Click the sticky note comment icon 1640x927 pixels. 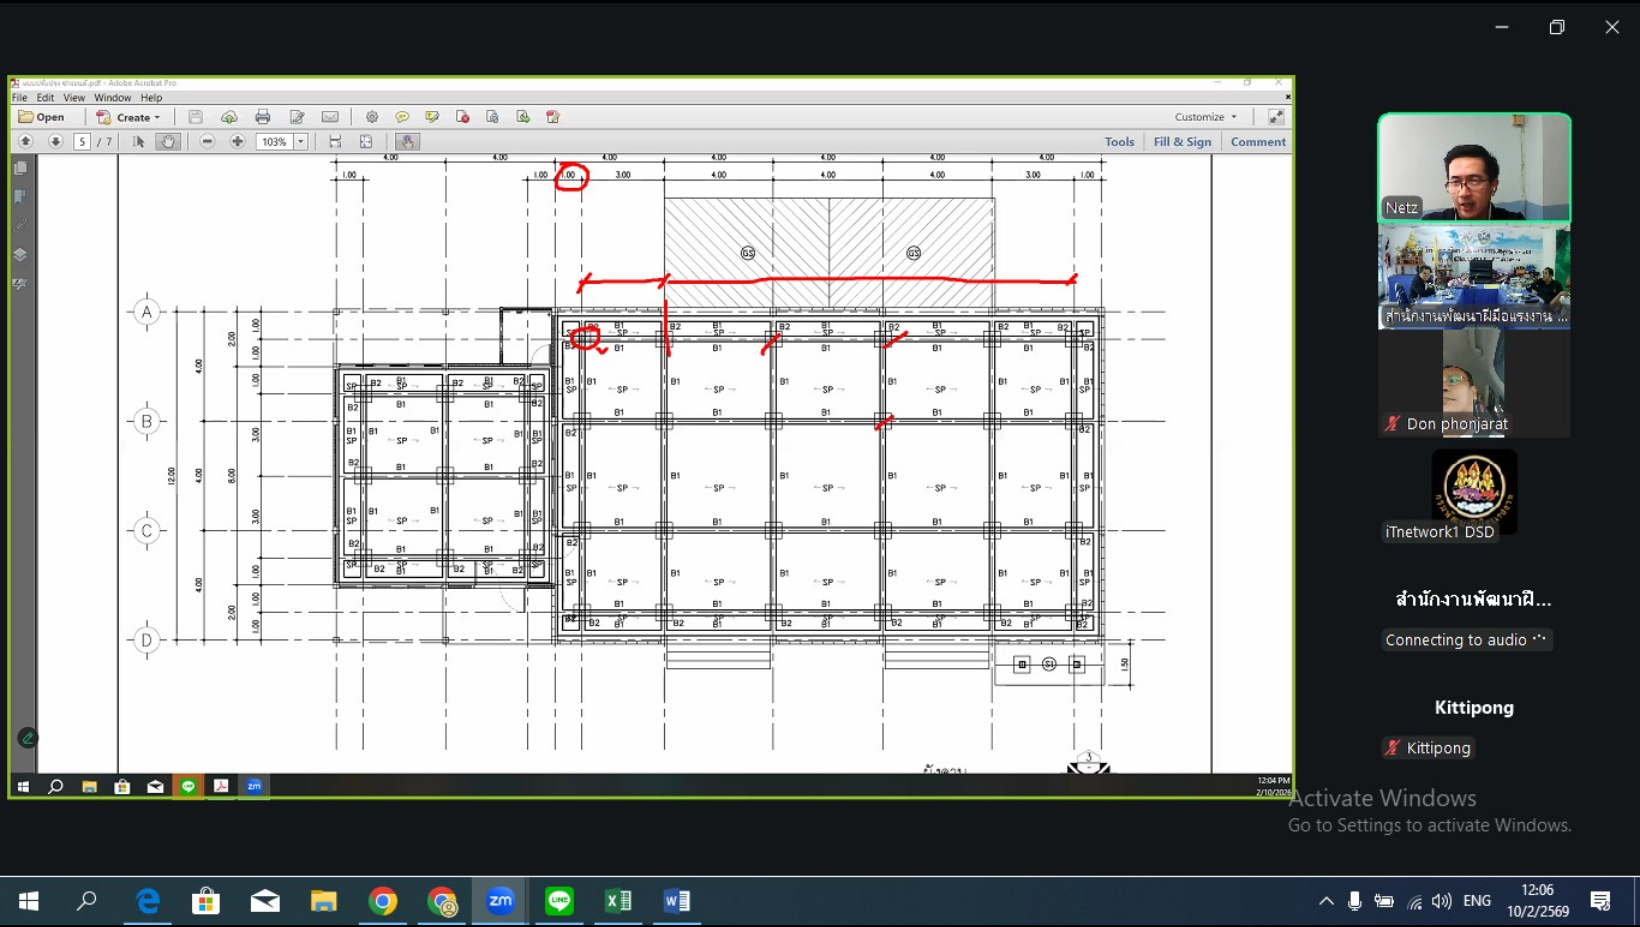pyautogui.click(x=402, y=117)
